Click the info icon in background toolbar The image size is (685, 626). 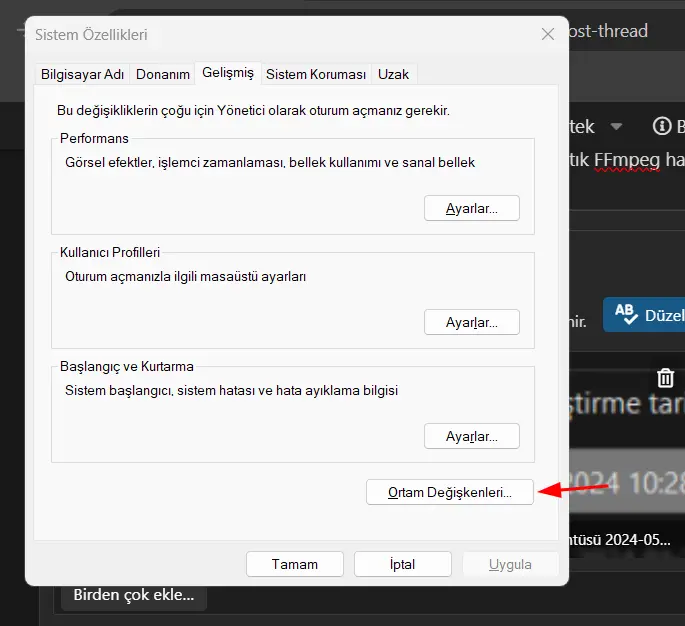662,126
